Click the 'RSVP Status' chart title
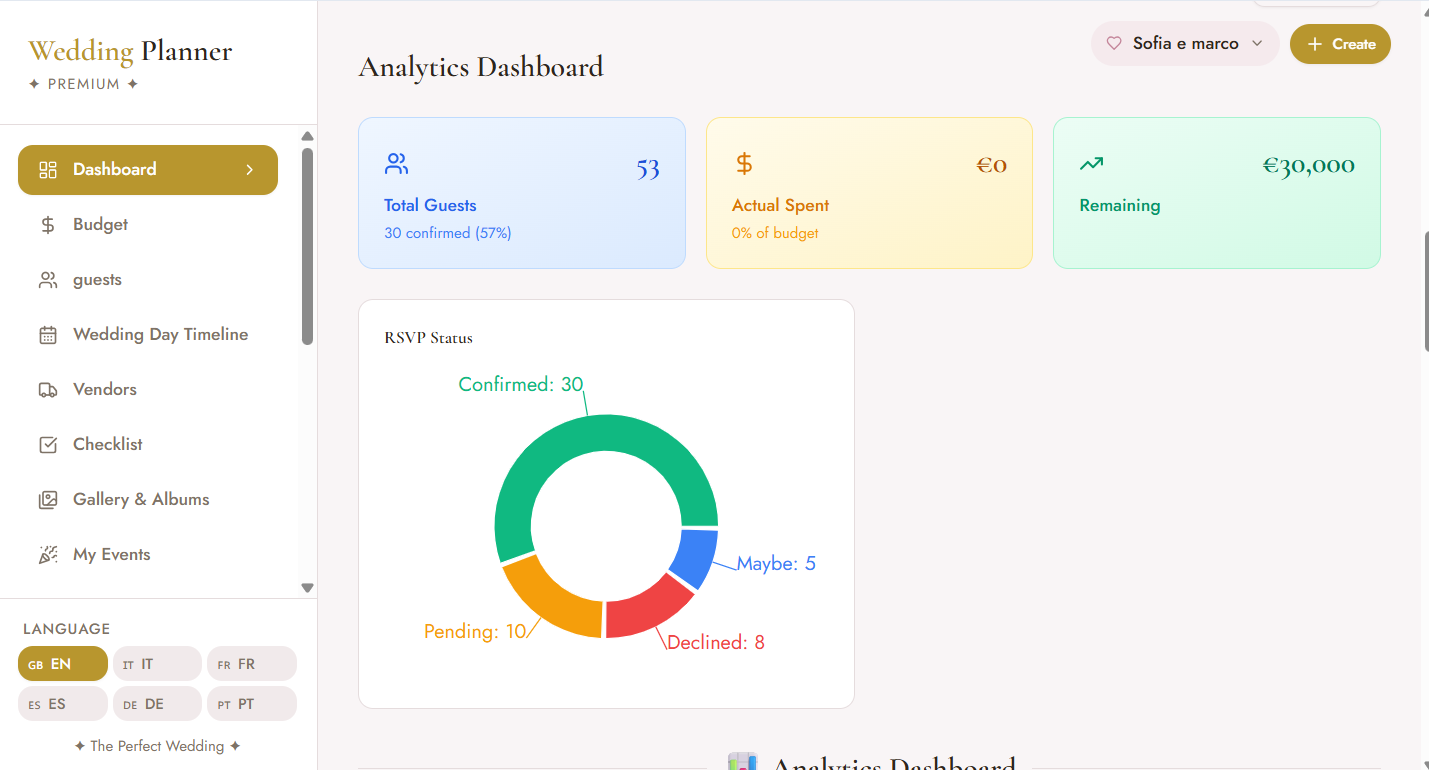 point(428,338)
